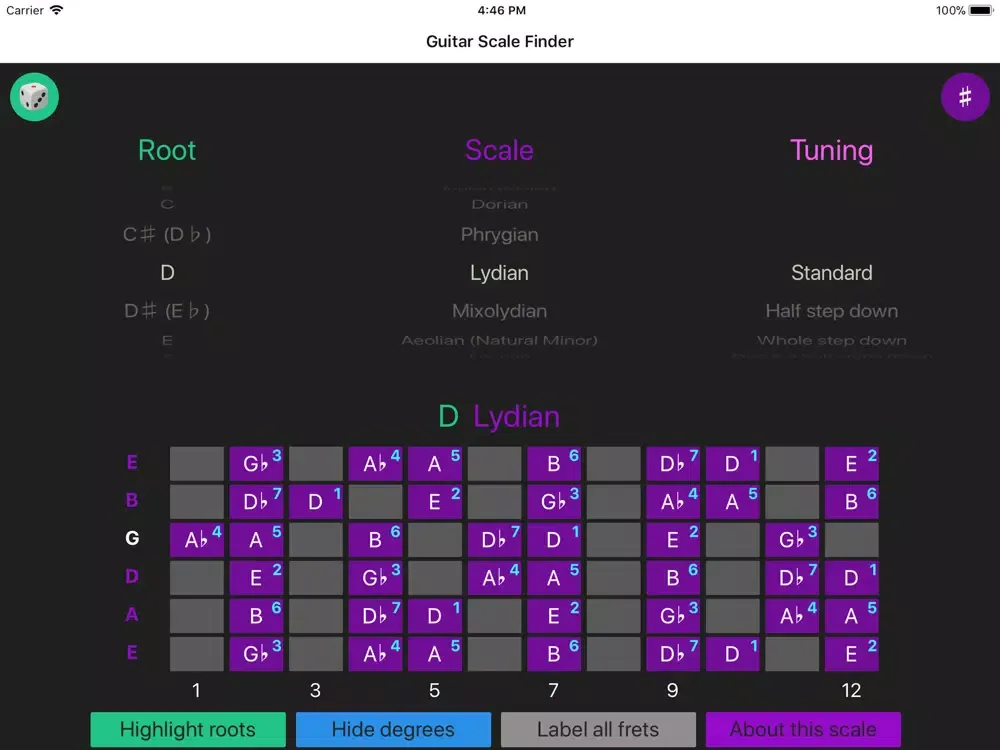The width and height of the screenshot is (1000, 750).
Task: Tap A♭ note on D string fret 6
Action: (494, 578)
